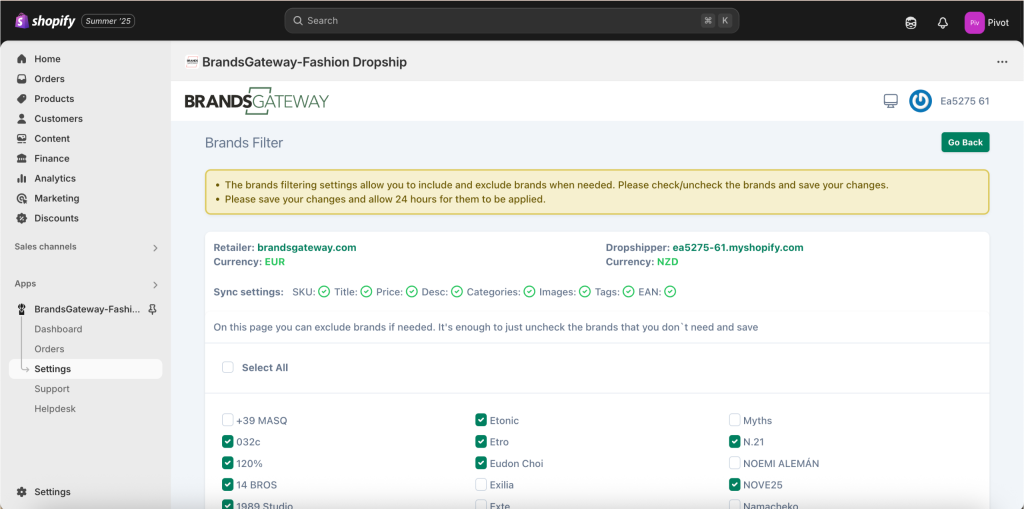
Task: Click the pin icon next to BrandsGateway app
Action: (152, 309)
